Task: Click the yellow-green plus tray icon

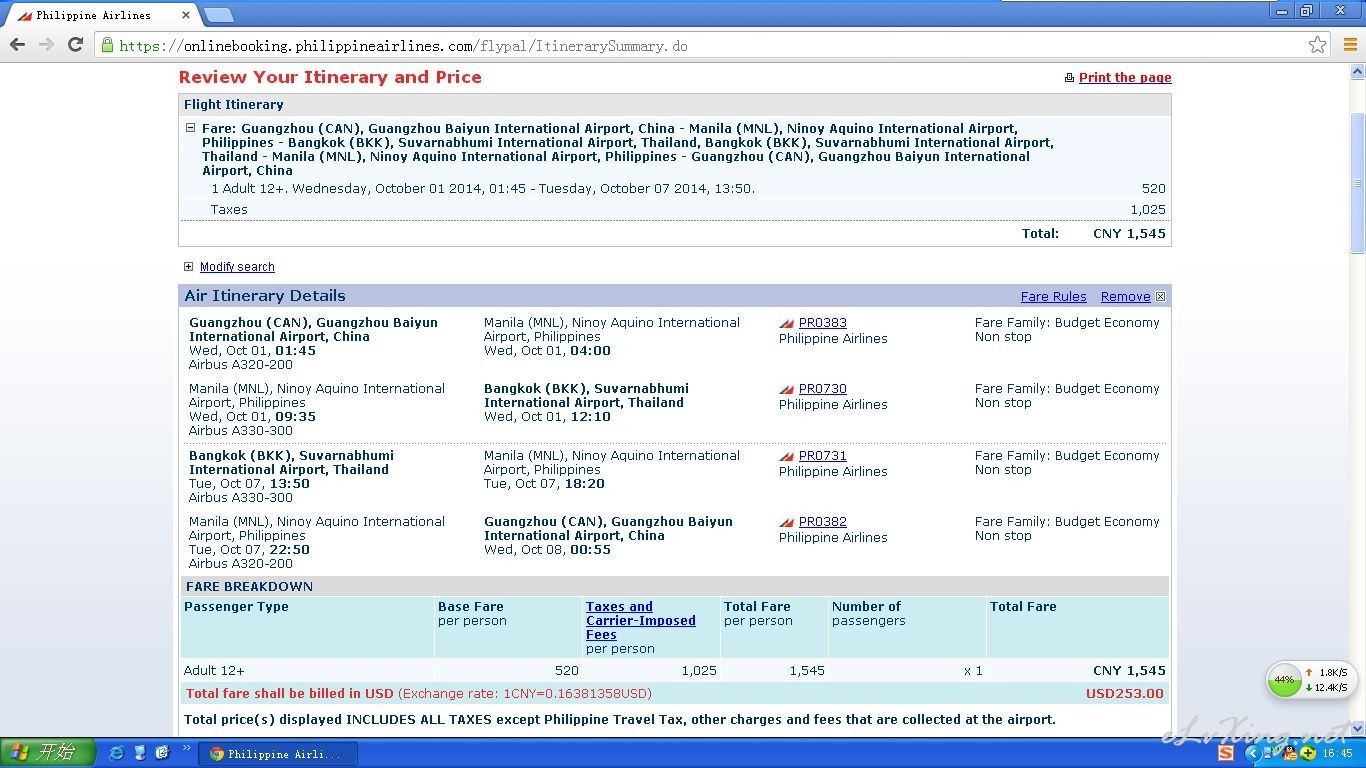Action: (x=1308, y=753)
